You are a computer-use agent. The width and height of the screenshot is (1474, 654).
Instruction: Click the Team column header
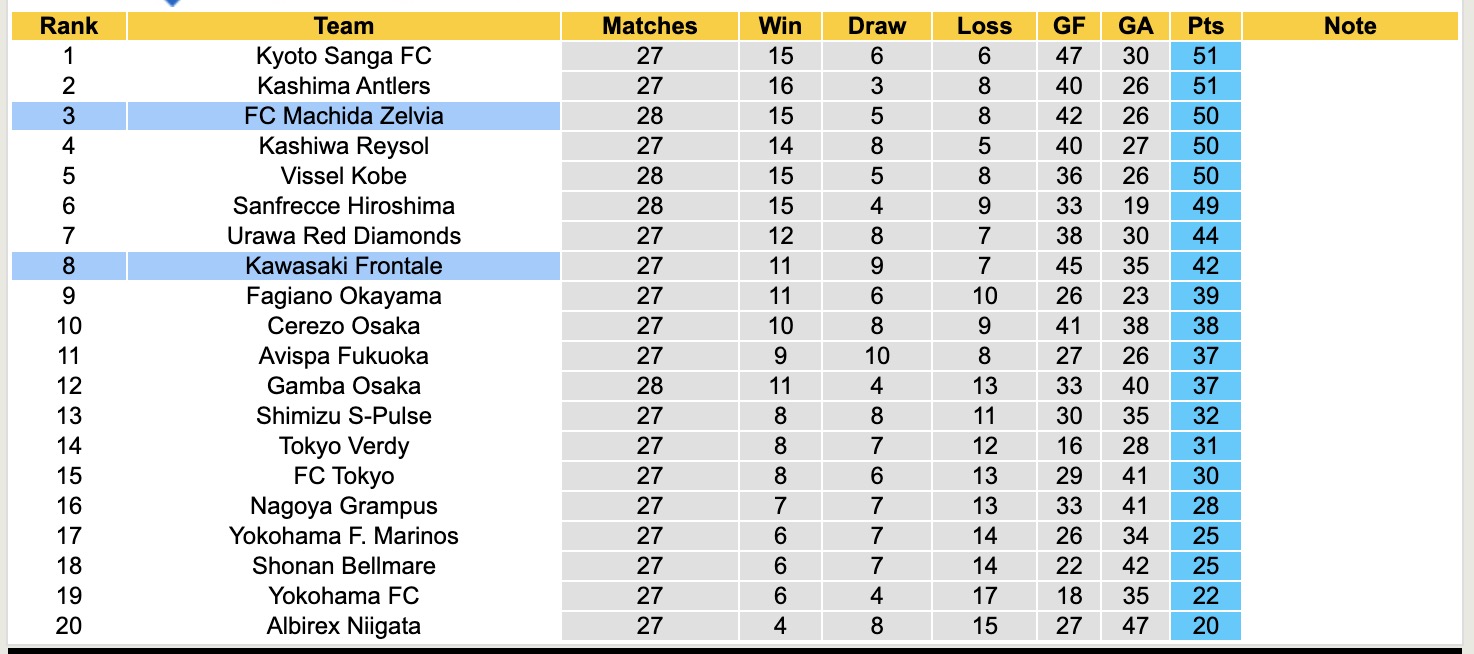(x=343, y=26)
